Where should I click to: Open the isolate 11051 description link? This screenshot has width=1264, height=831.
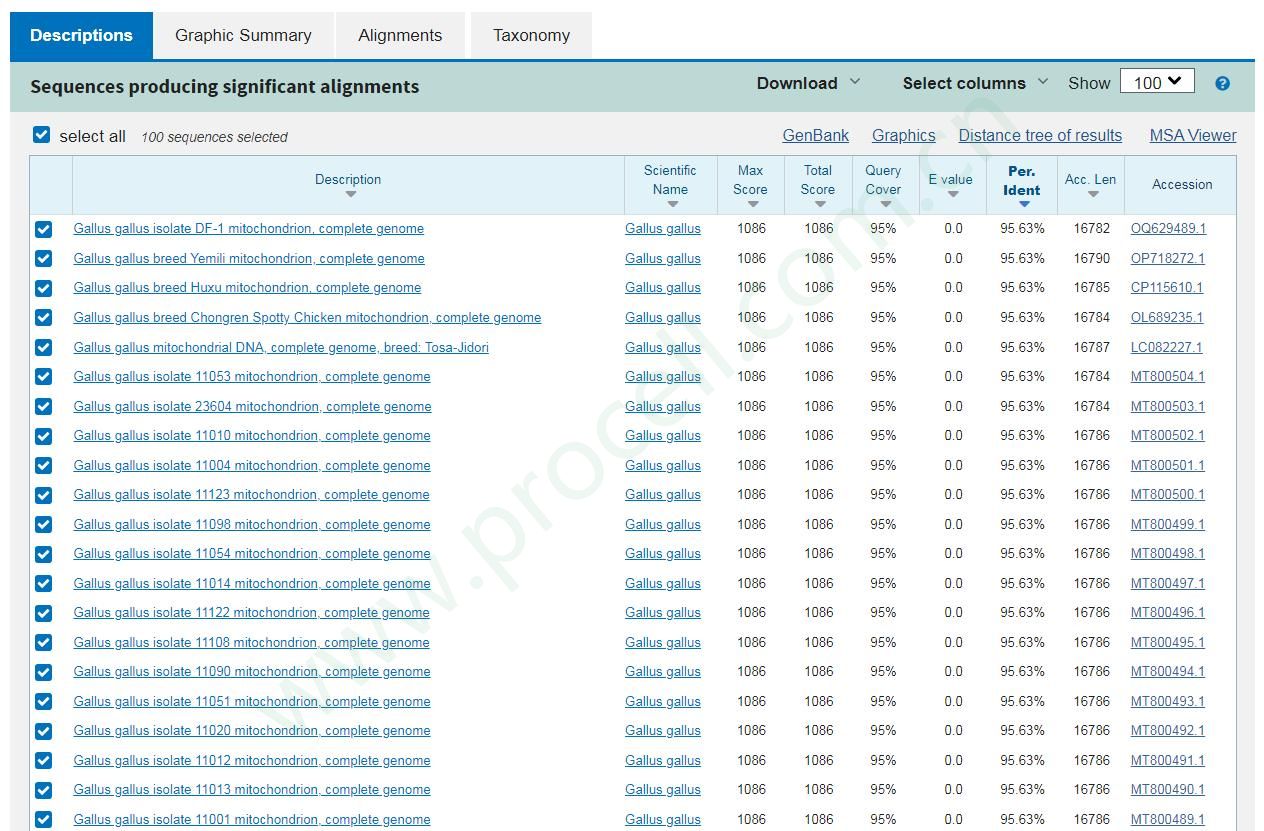pos(252,701)
